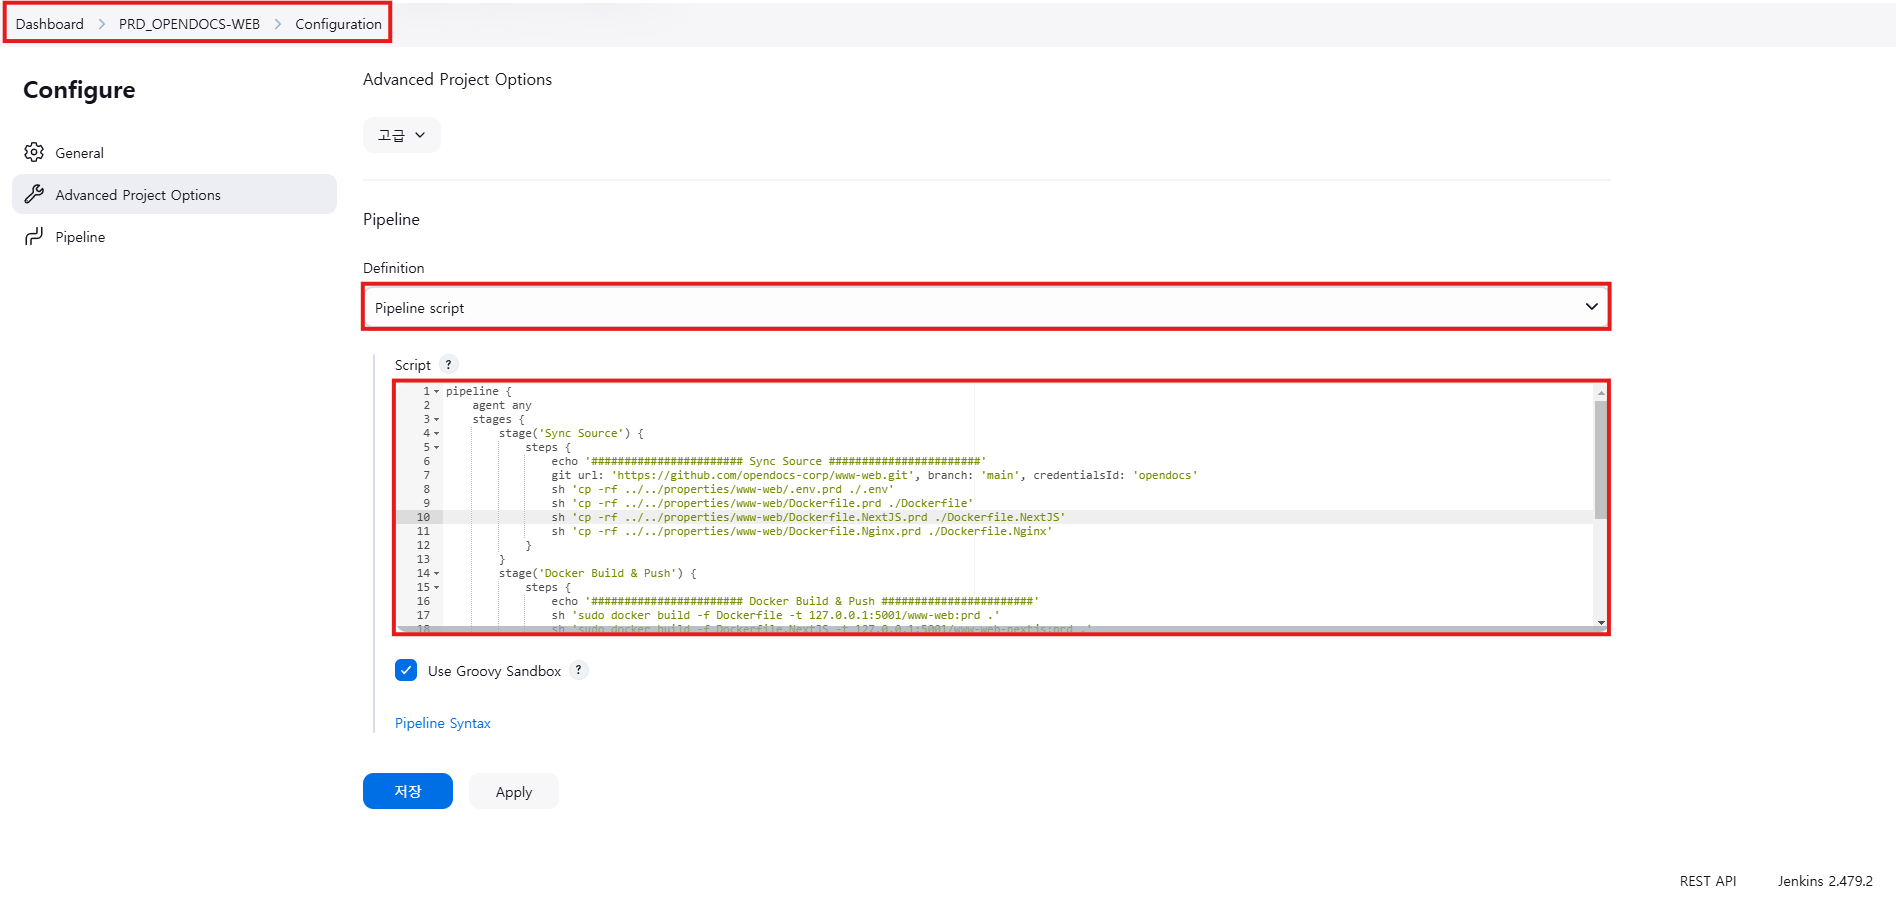Image resolution: width=1896 pixels, height=905 pixels.
Task: Open the REST API link
Action: 1708,881
